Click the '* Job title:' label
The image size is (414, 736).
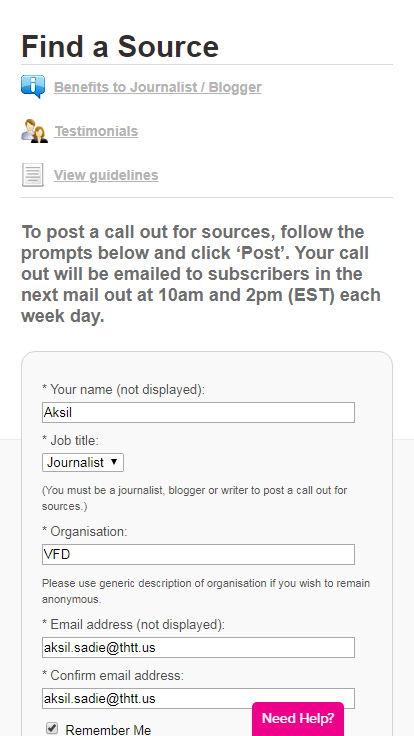click(70, 440)
